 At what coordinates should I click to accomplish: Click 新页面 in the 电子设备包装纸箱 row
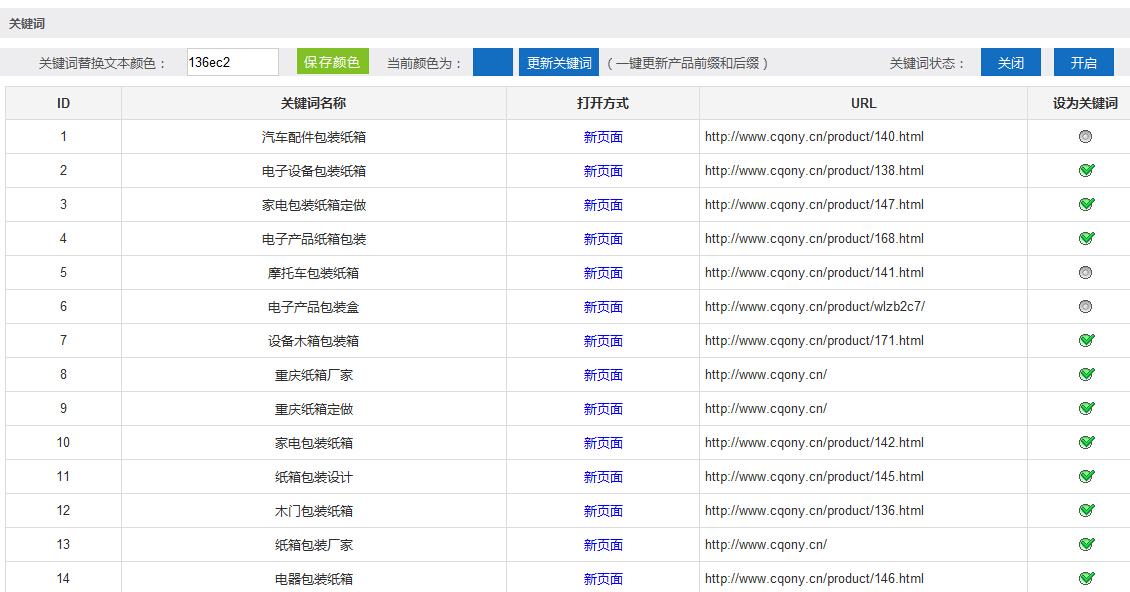[603, 171]
